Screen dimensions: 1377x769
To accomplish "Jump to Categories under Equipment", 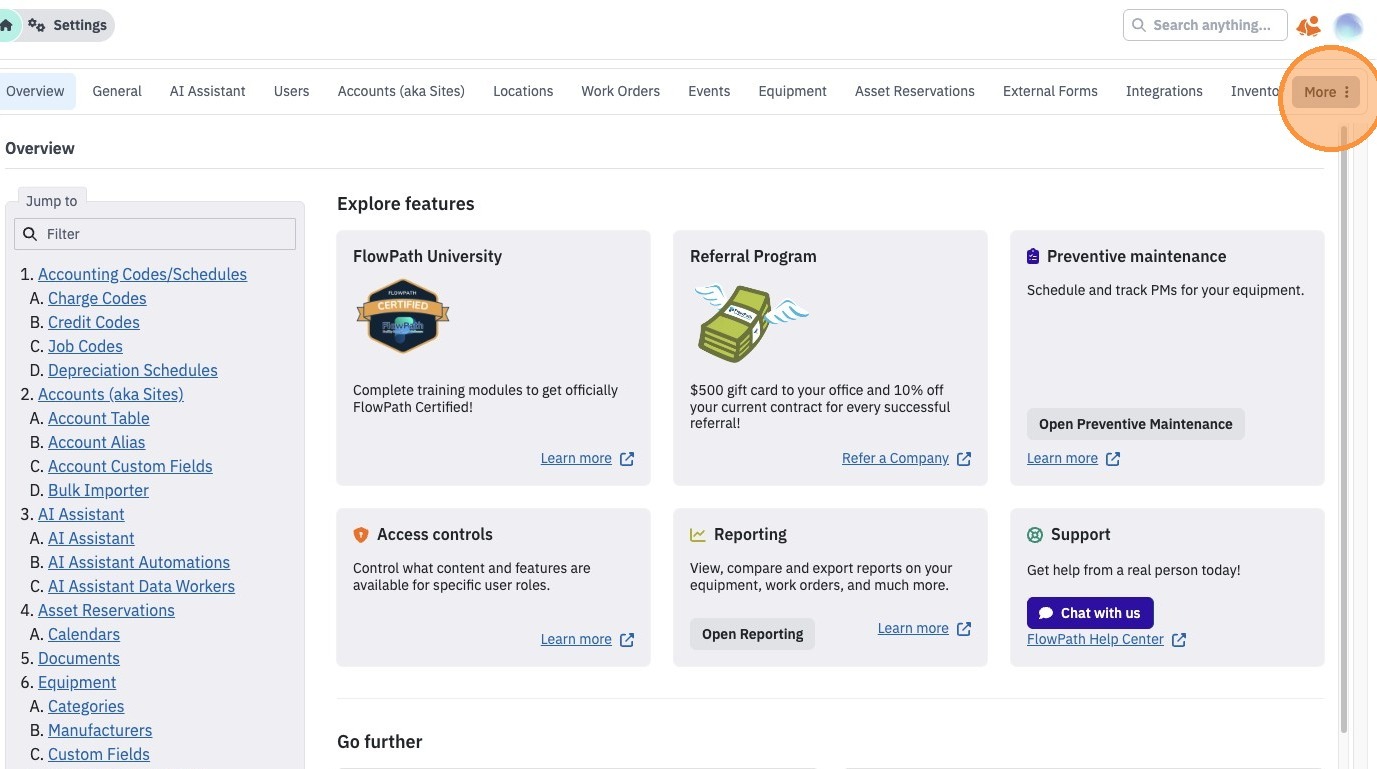I will pyautogui.click(x=86, y=706).
